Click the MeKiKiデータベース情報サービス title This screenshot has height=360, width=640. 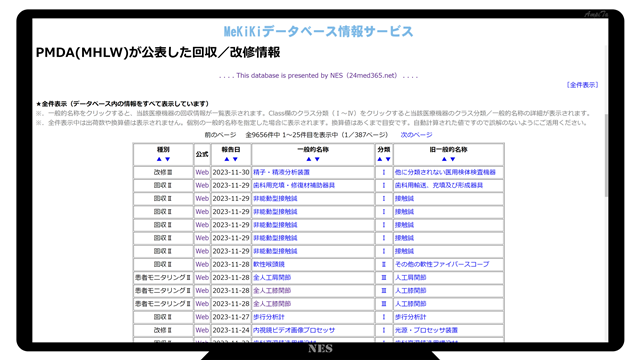319,31
